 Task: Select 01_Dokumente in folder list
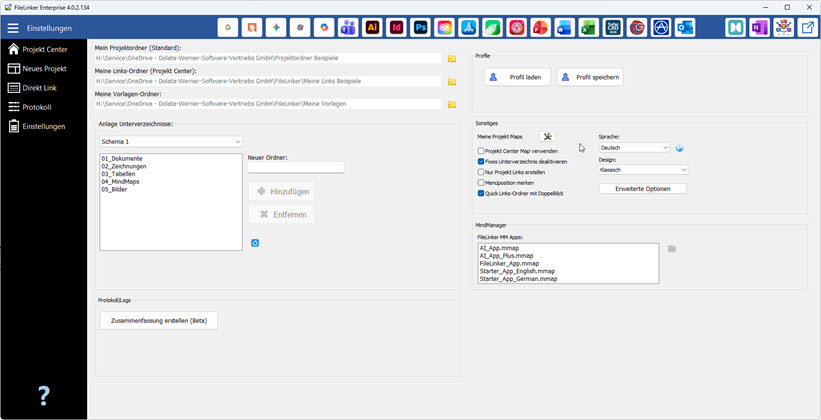point(123,158)
